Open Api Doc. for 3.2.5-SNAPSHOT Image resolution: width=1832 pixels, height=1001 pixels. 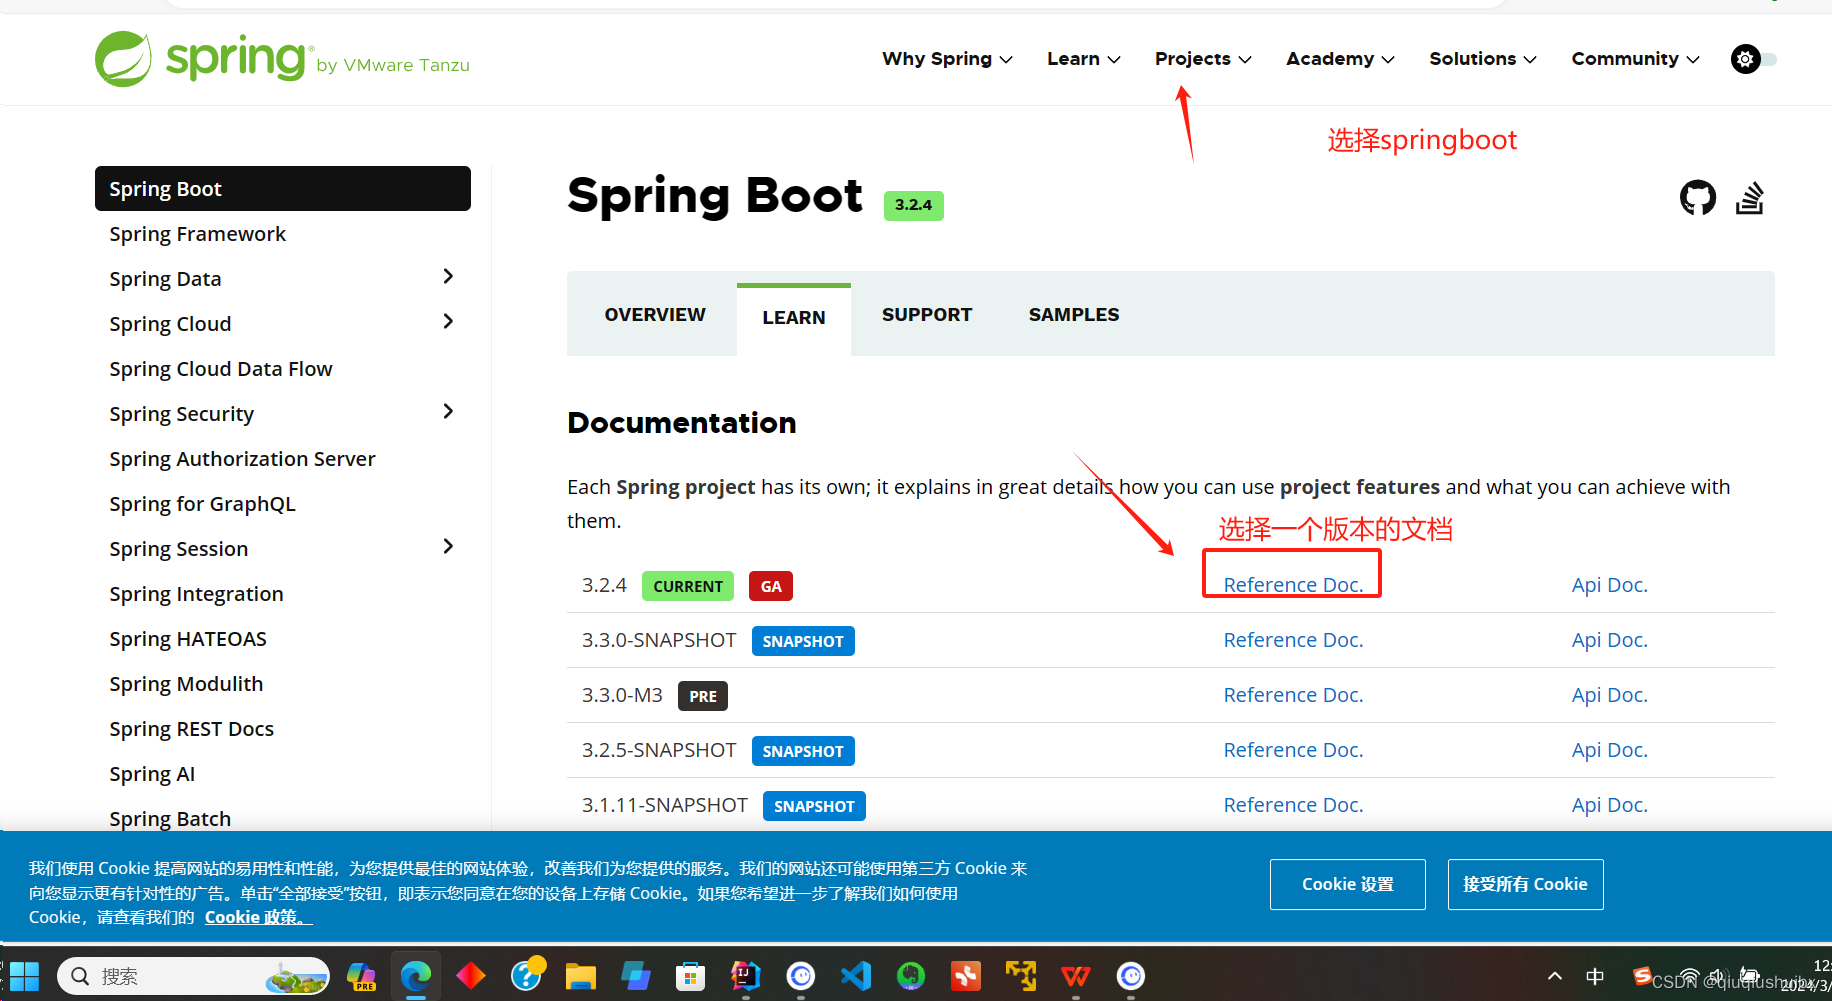[1610, 750]
